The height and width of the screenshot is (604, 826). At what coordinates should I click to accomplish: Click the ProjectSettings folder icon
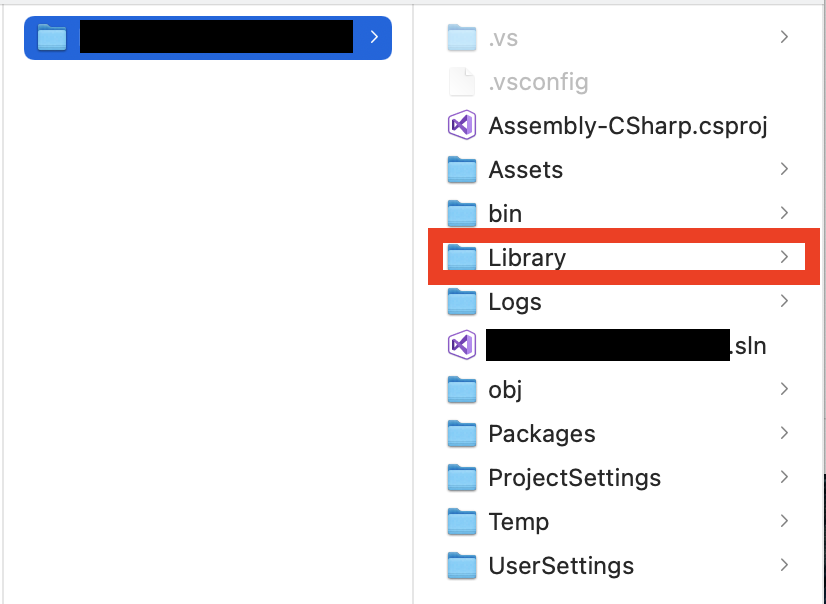click(x=461, y=478)
